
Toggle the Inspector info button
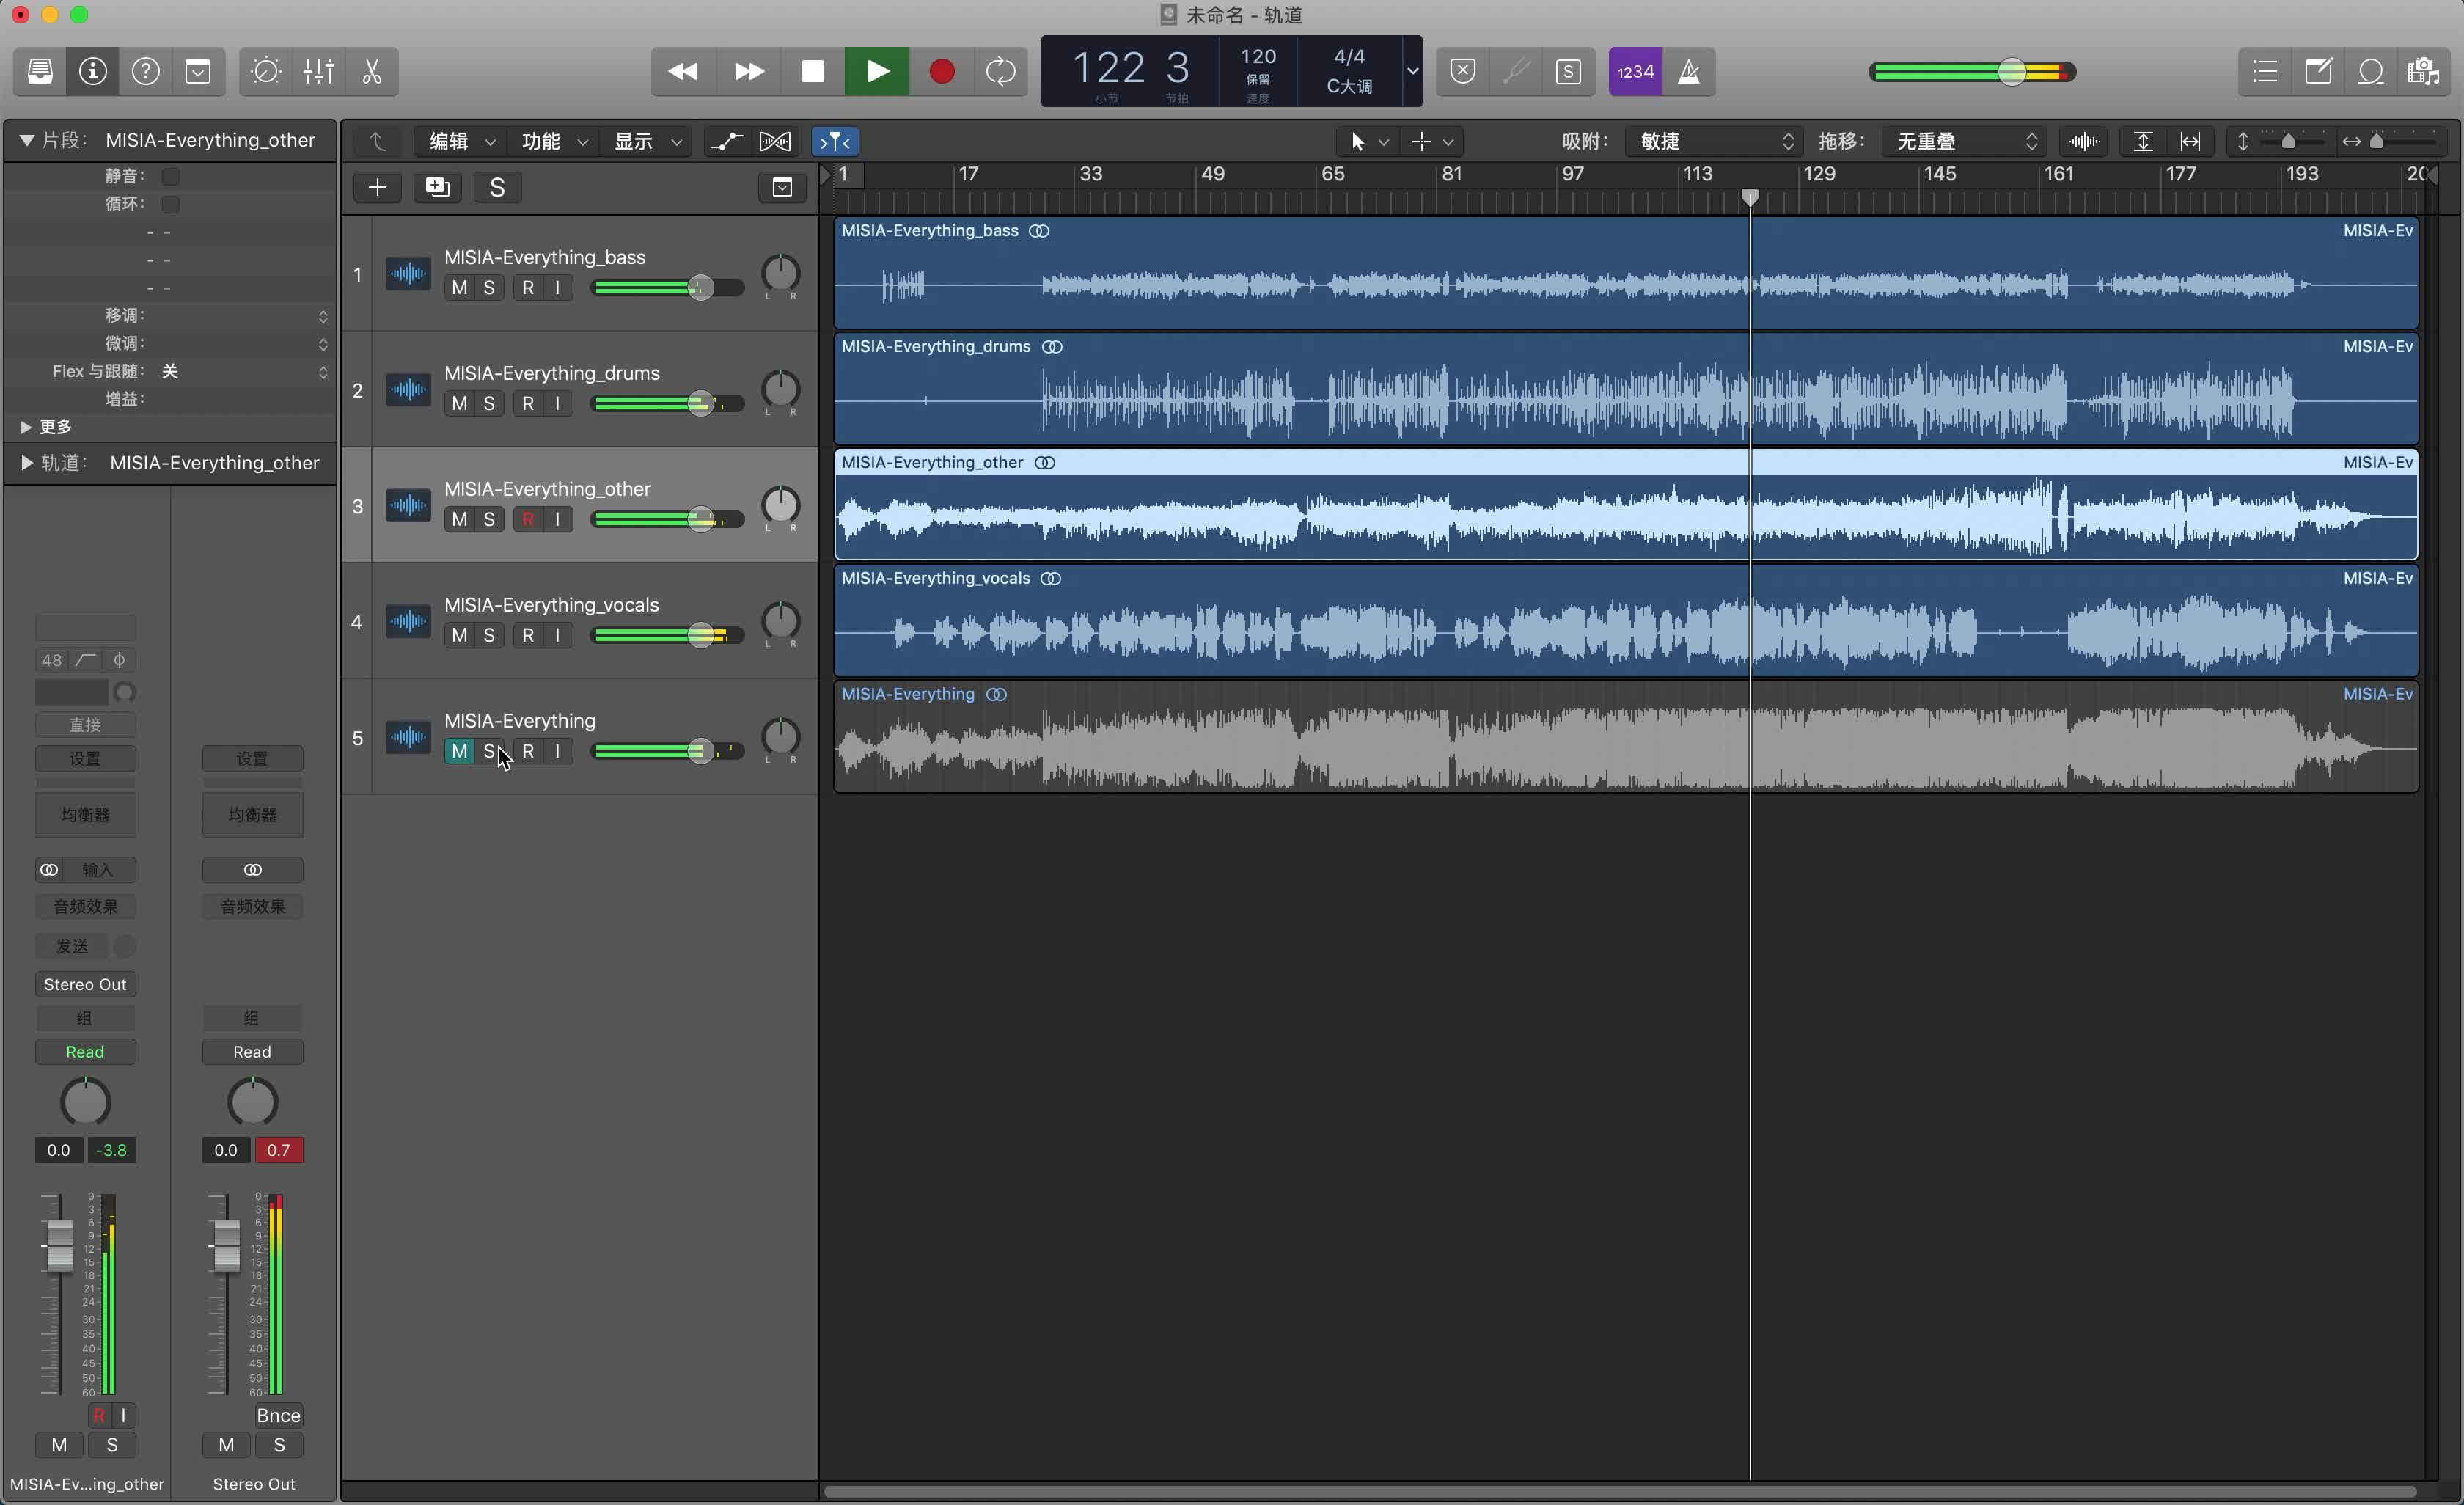tap(93, 71)
